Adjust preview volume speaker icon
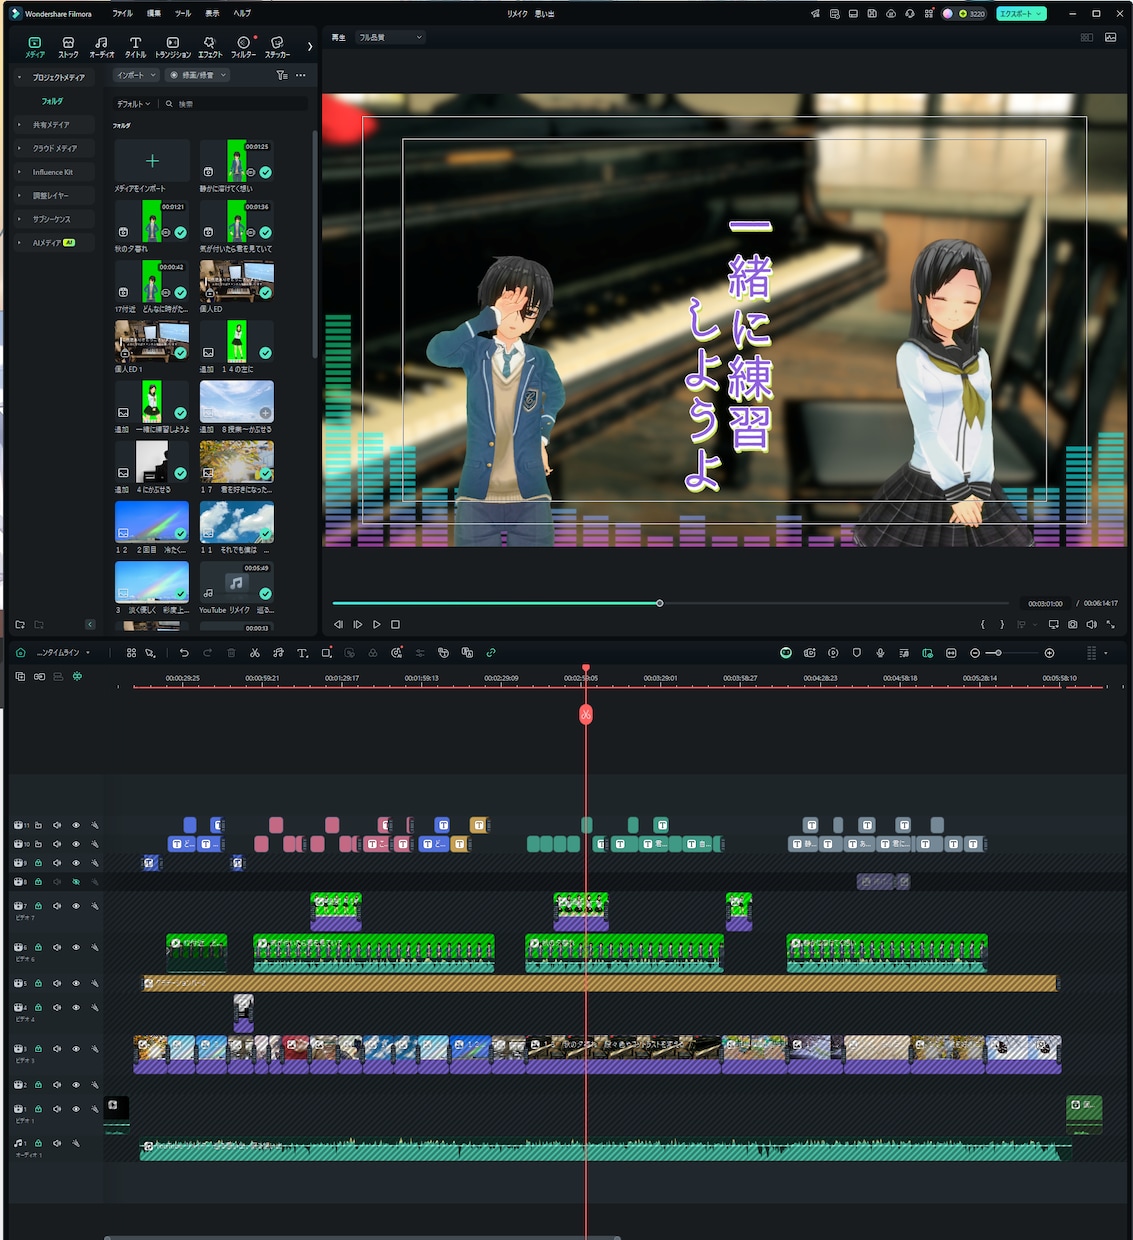The image size is (1133, 1240). [x=1091, y=624]
